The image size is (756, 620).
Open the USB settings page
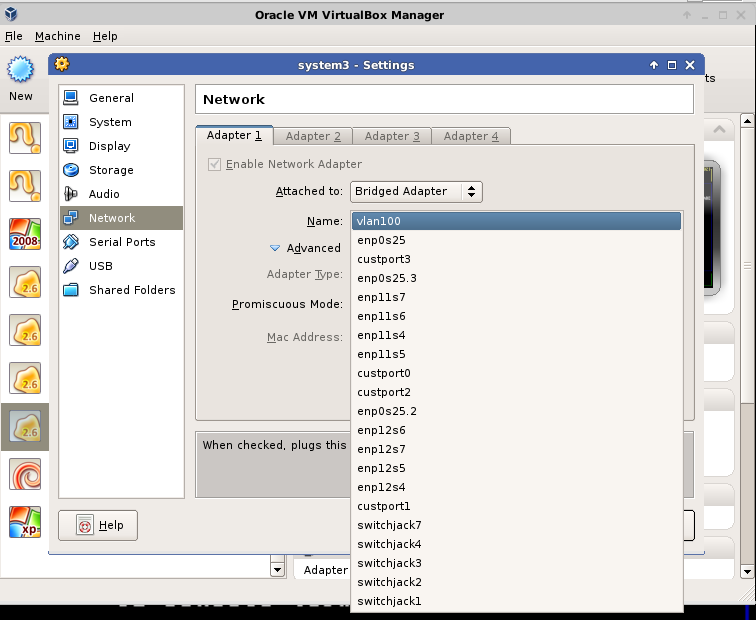(122, 266)
